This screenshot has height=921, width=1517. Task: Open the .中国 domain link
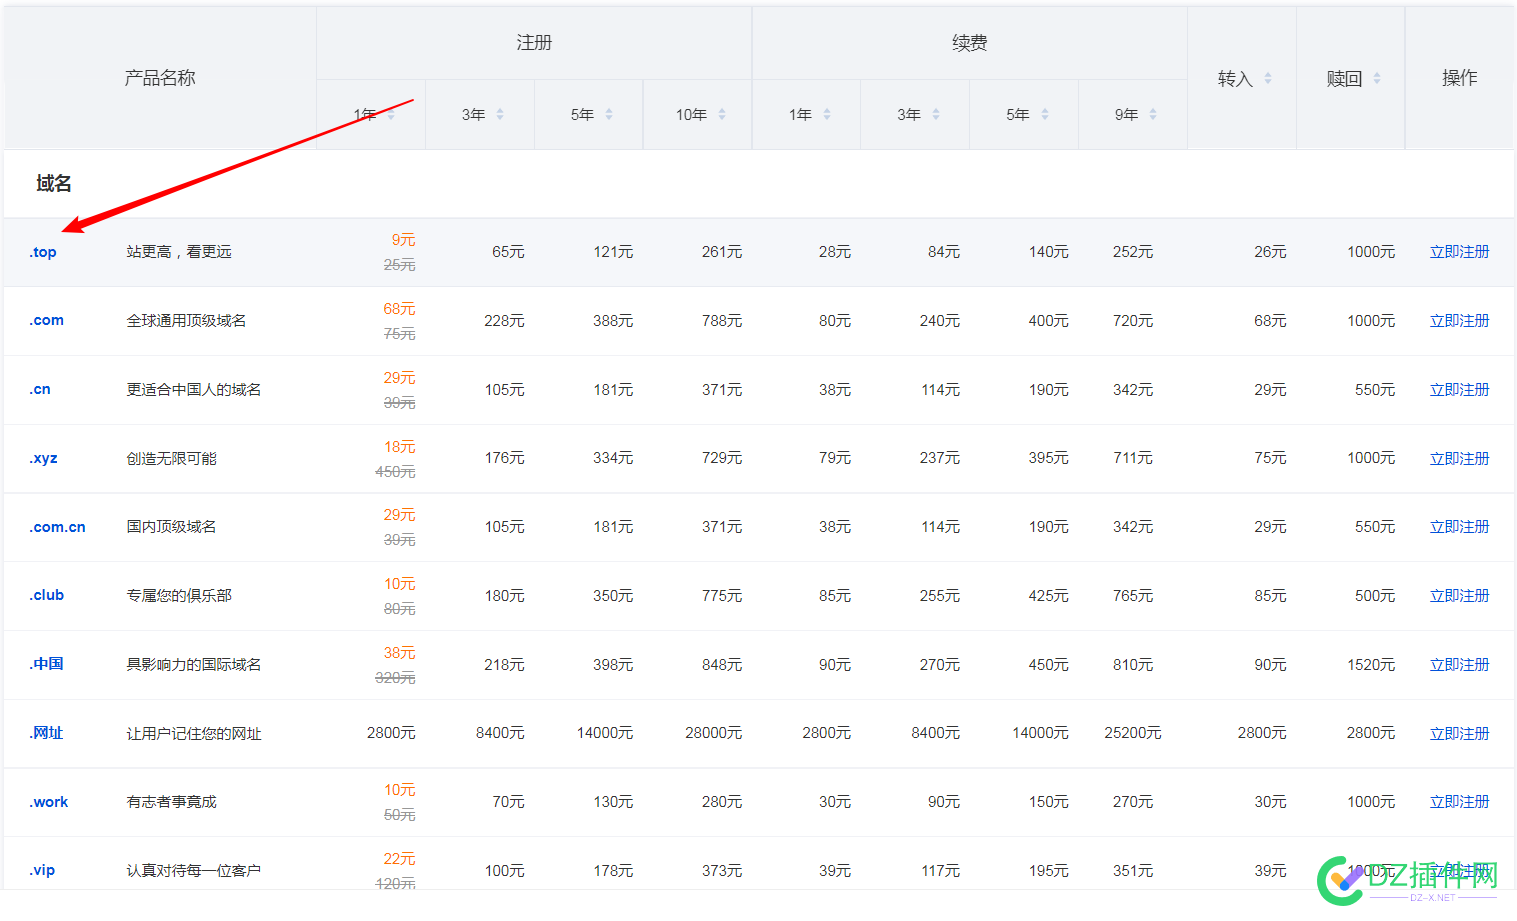coord(47,664)
